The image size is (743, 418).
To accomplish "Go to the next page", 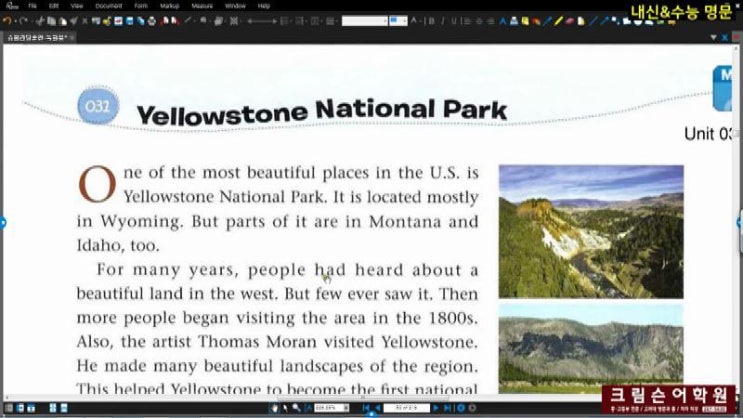I will pyautogui.click(x=436, y=408).
